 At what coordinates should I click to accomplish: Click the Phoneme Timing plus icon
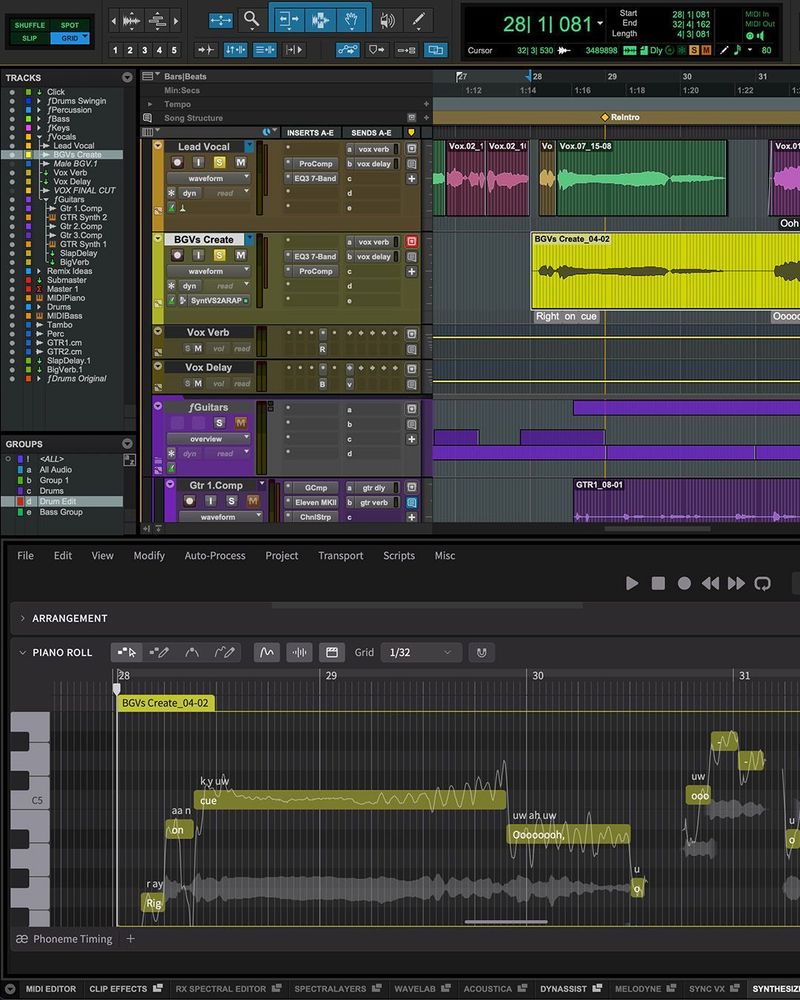point(130,939)
